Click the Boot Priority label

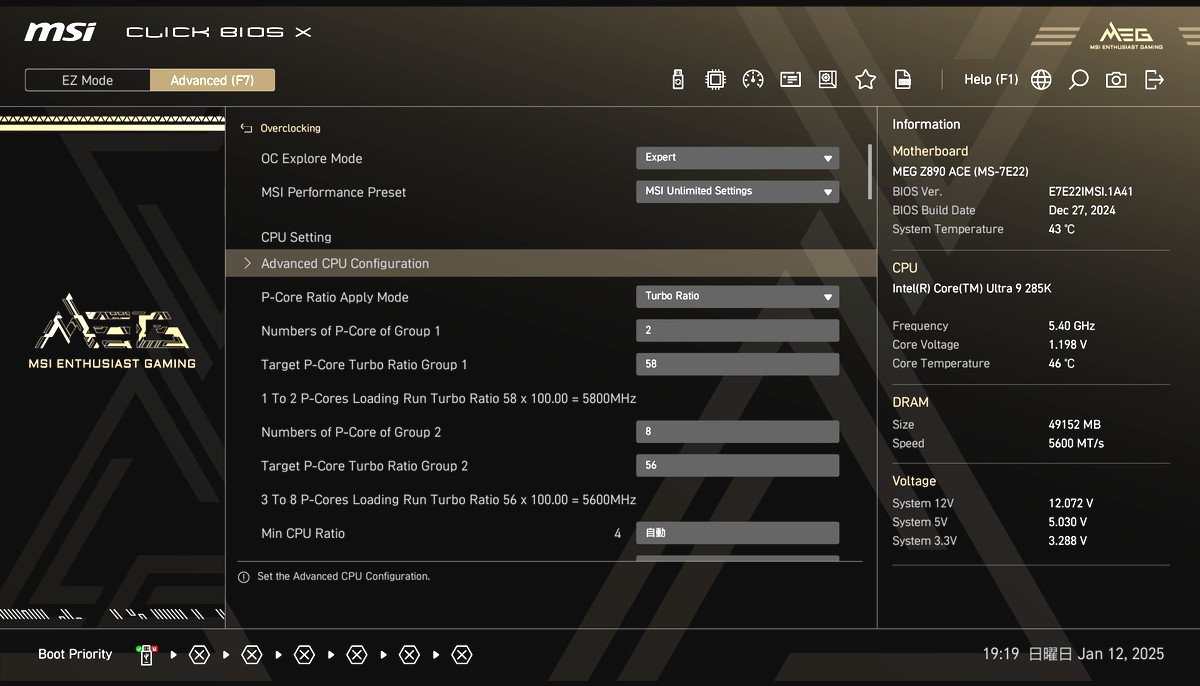coord(75,654)
